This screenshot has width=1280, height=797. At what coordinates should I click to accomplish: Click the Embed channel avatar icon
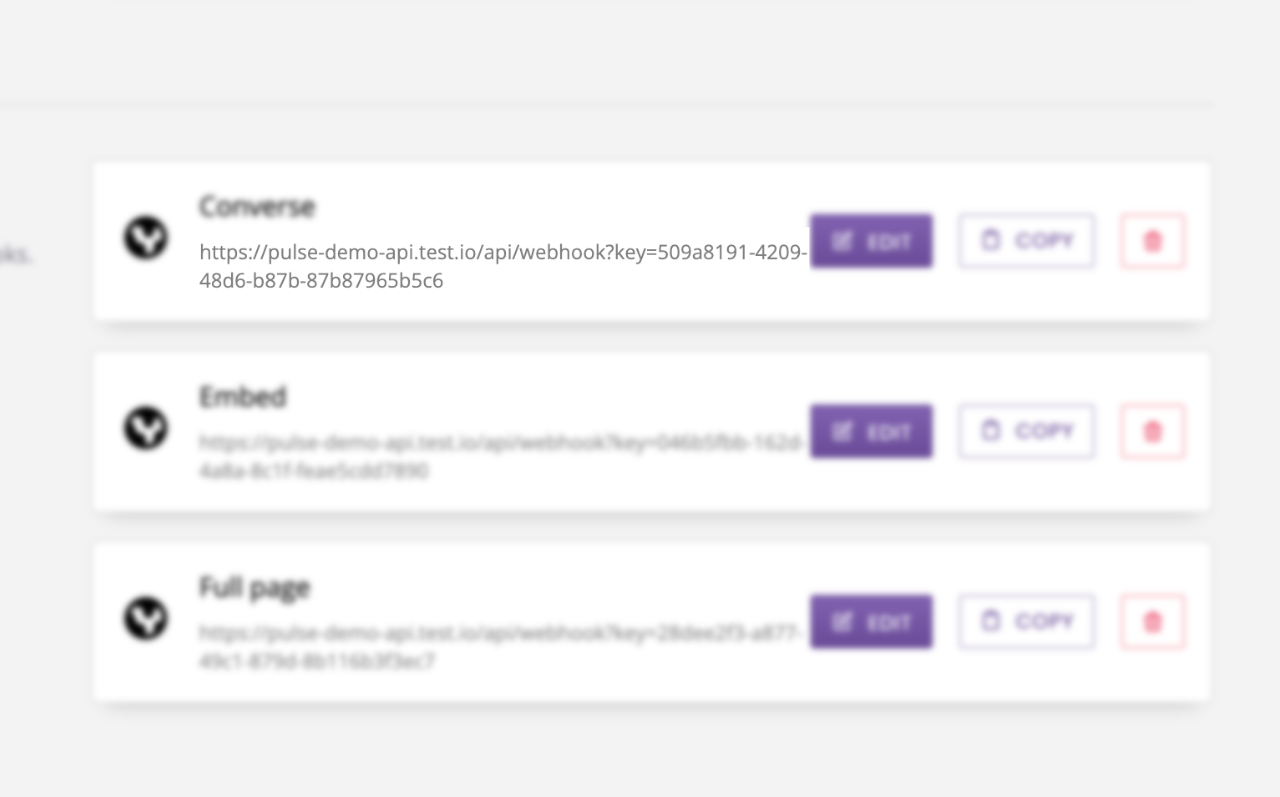pos(145,430)
